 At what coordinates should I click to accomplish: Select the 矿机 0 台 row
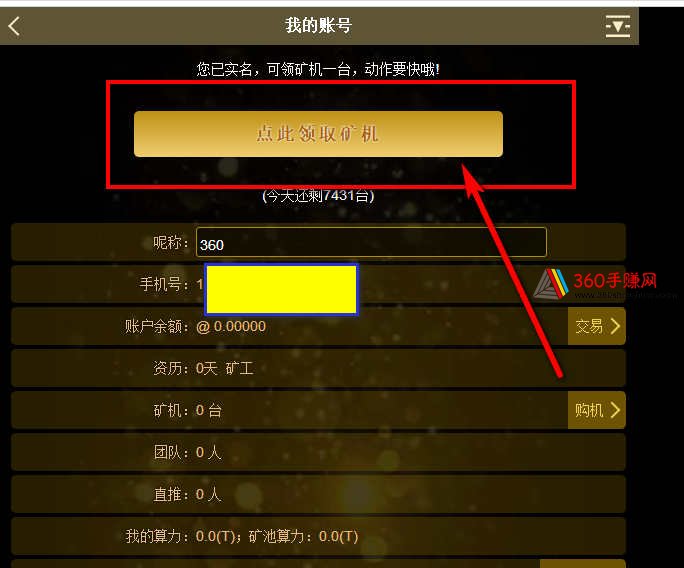tap(318, 410)
